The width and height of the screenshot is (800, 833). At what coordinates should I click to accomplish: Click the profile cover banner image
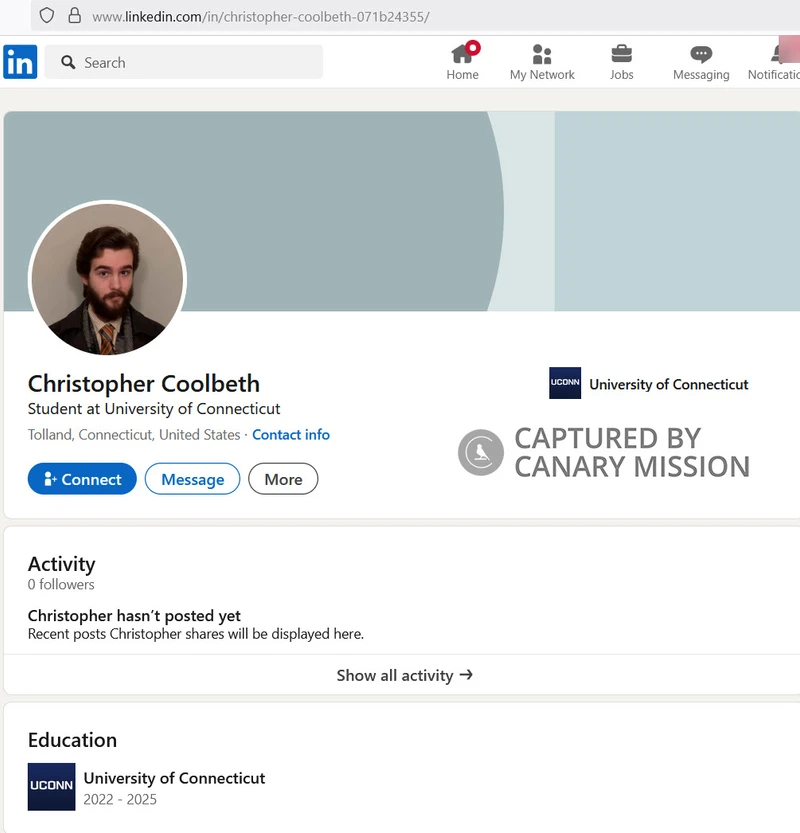pos(402,211)
